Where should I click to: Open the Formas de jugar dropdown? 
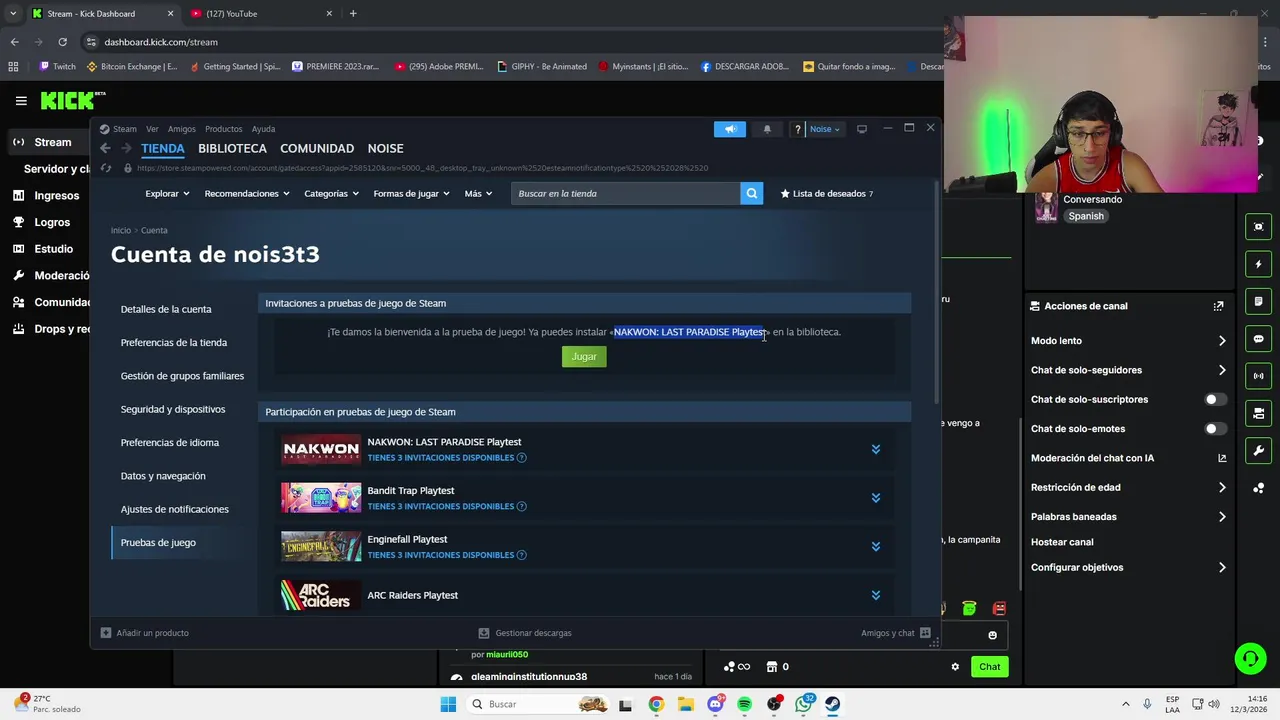pos(412,193)
